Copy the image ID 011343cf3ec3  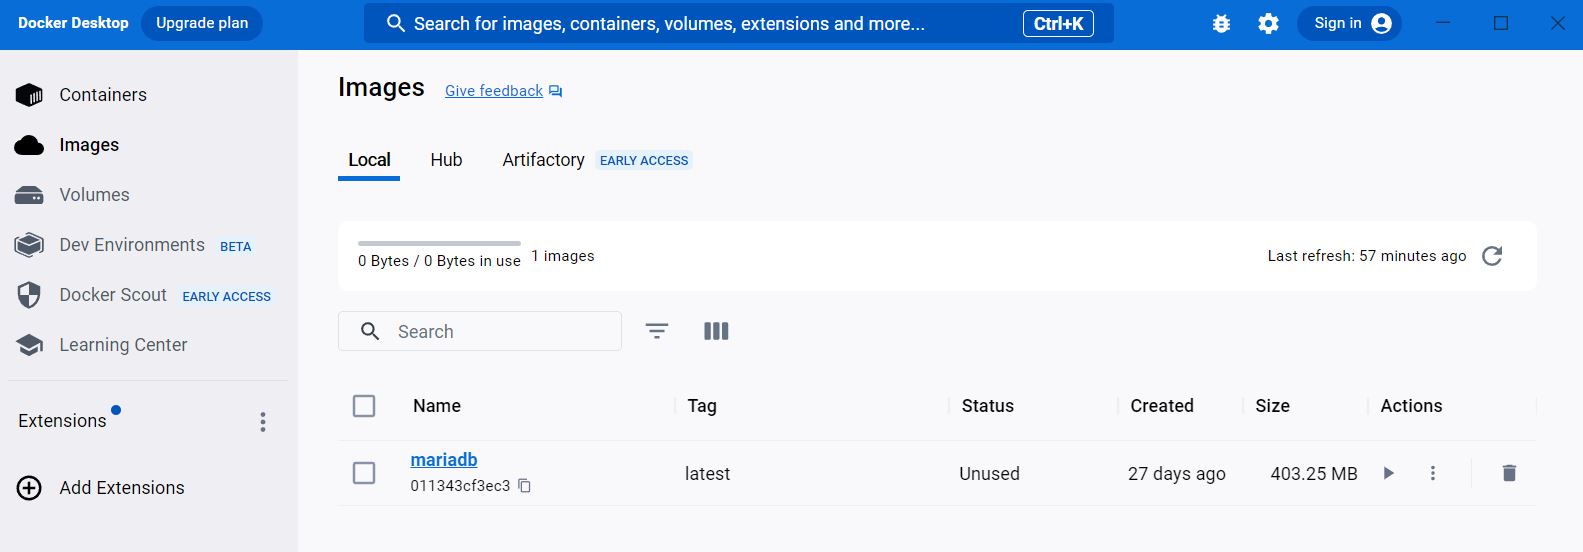click(x=524, y=486)
